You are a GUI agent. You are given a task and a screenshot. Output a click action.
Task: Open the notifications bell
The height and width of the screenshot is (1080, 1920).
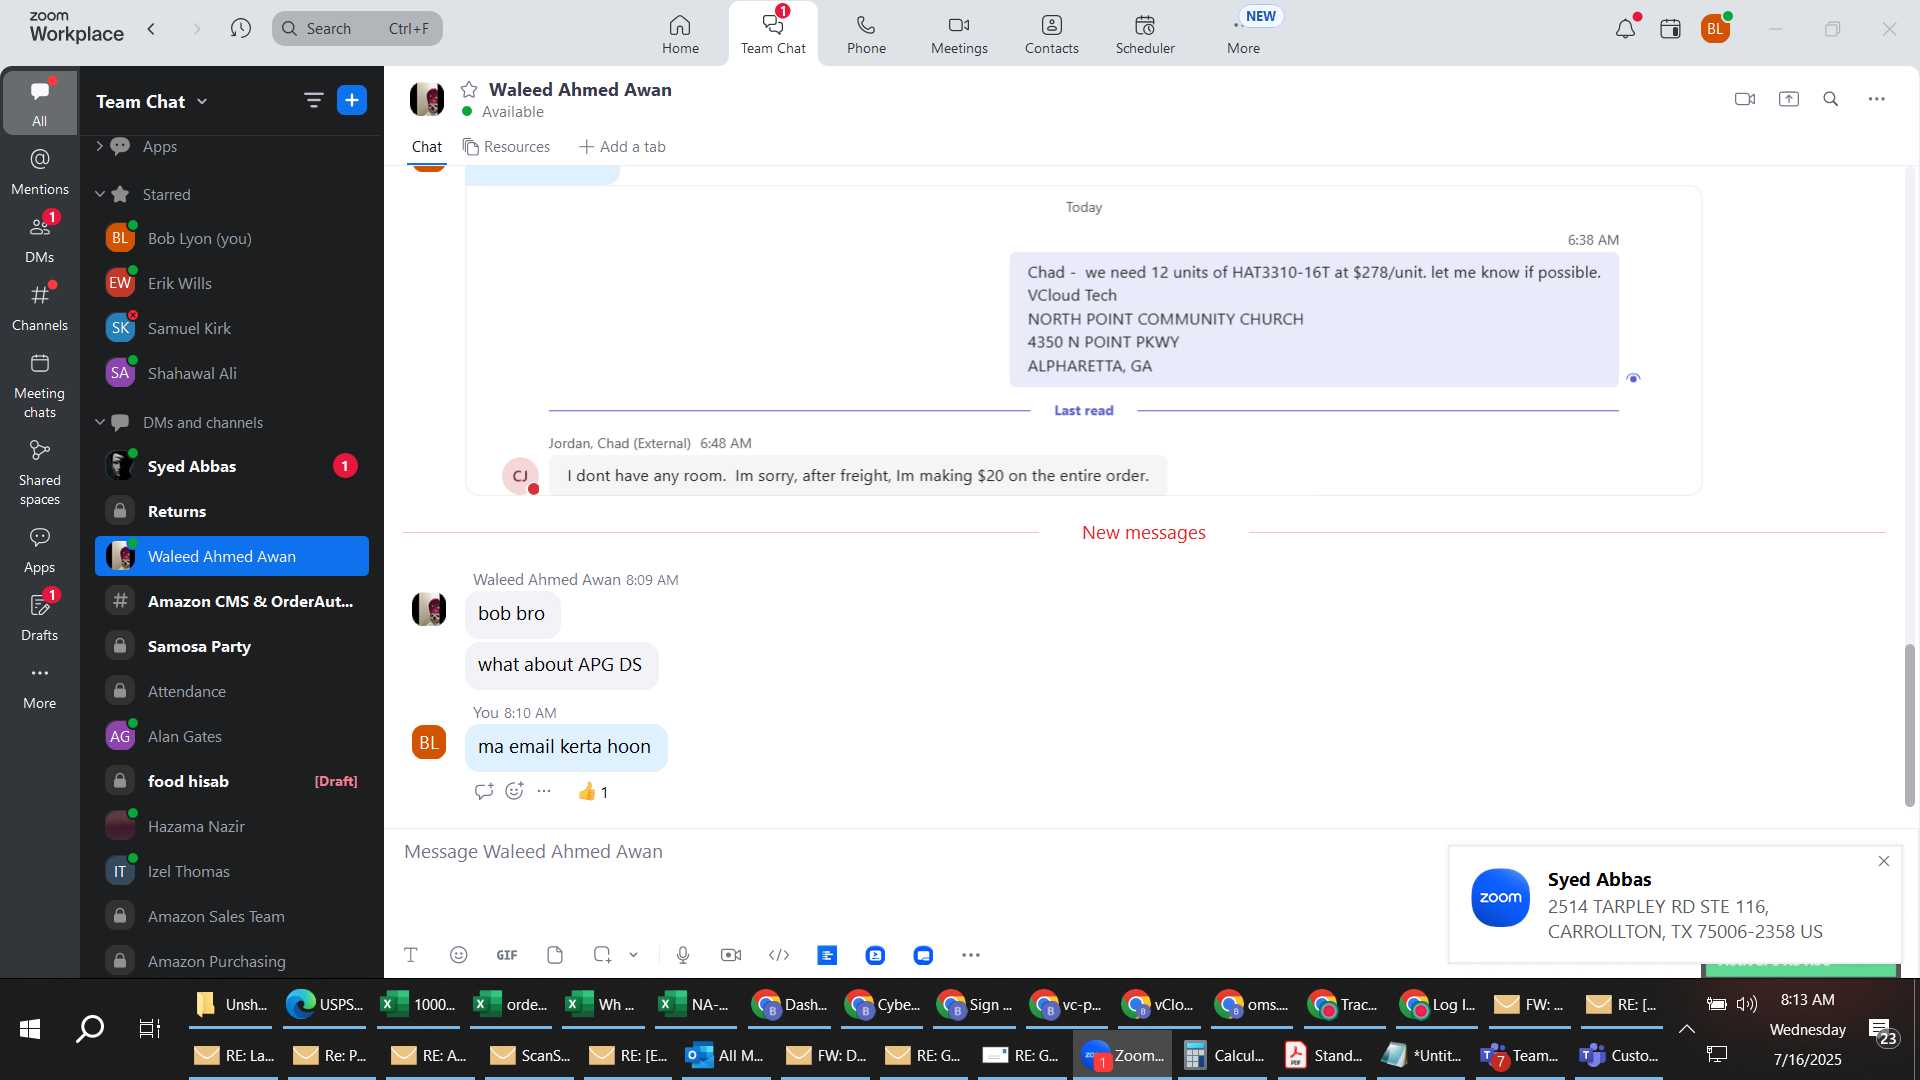[1626, 29]
